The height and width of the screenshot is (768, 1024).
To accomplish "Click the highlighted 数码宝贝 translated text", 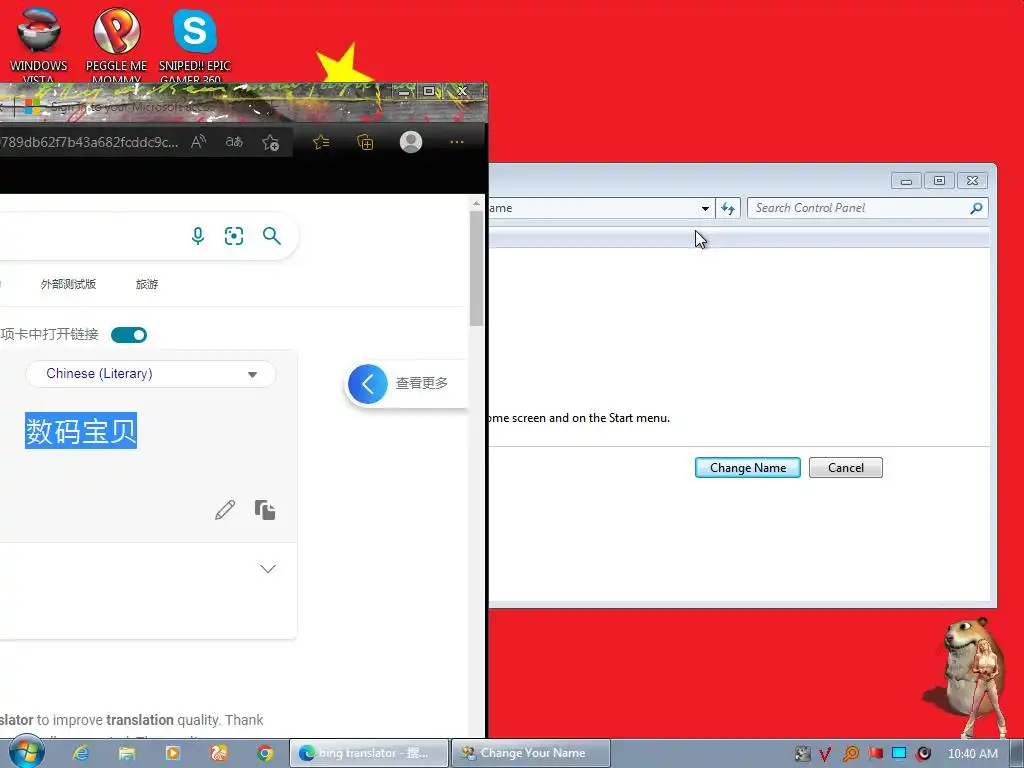I will click(81, 431).
